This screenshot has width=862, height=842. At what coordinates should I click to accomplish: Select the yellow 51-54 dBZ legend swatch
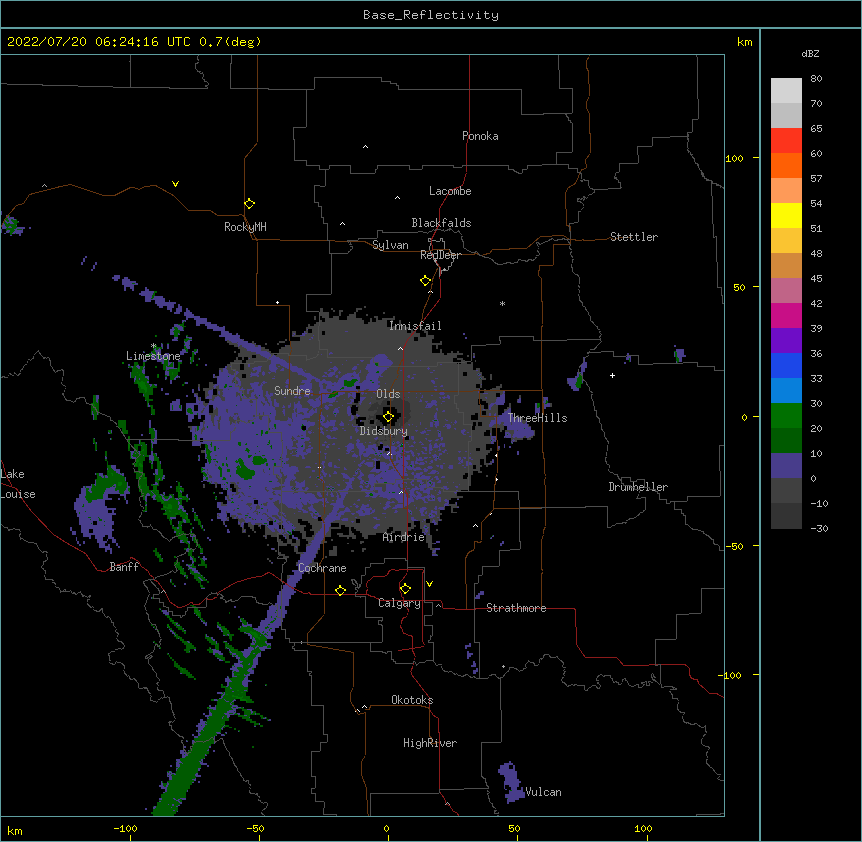pos(786,215)
